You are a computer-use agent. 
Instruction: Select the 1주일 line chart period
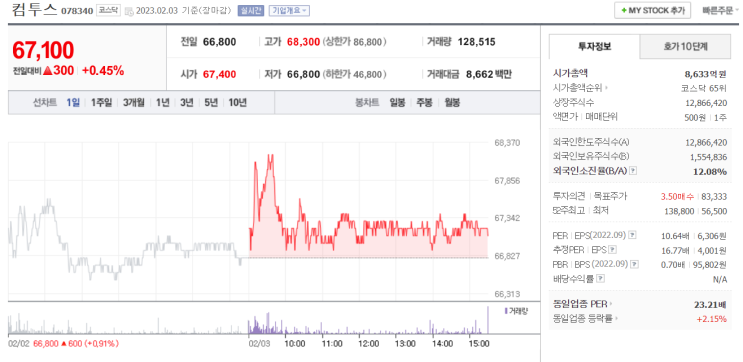coord(101,102)
